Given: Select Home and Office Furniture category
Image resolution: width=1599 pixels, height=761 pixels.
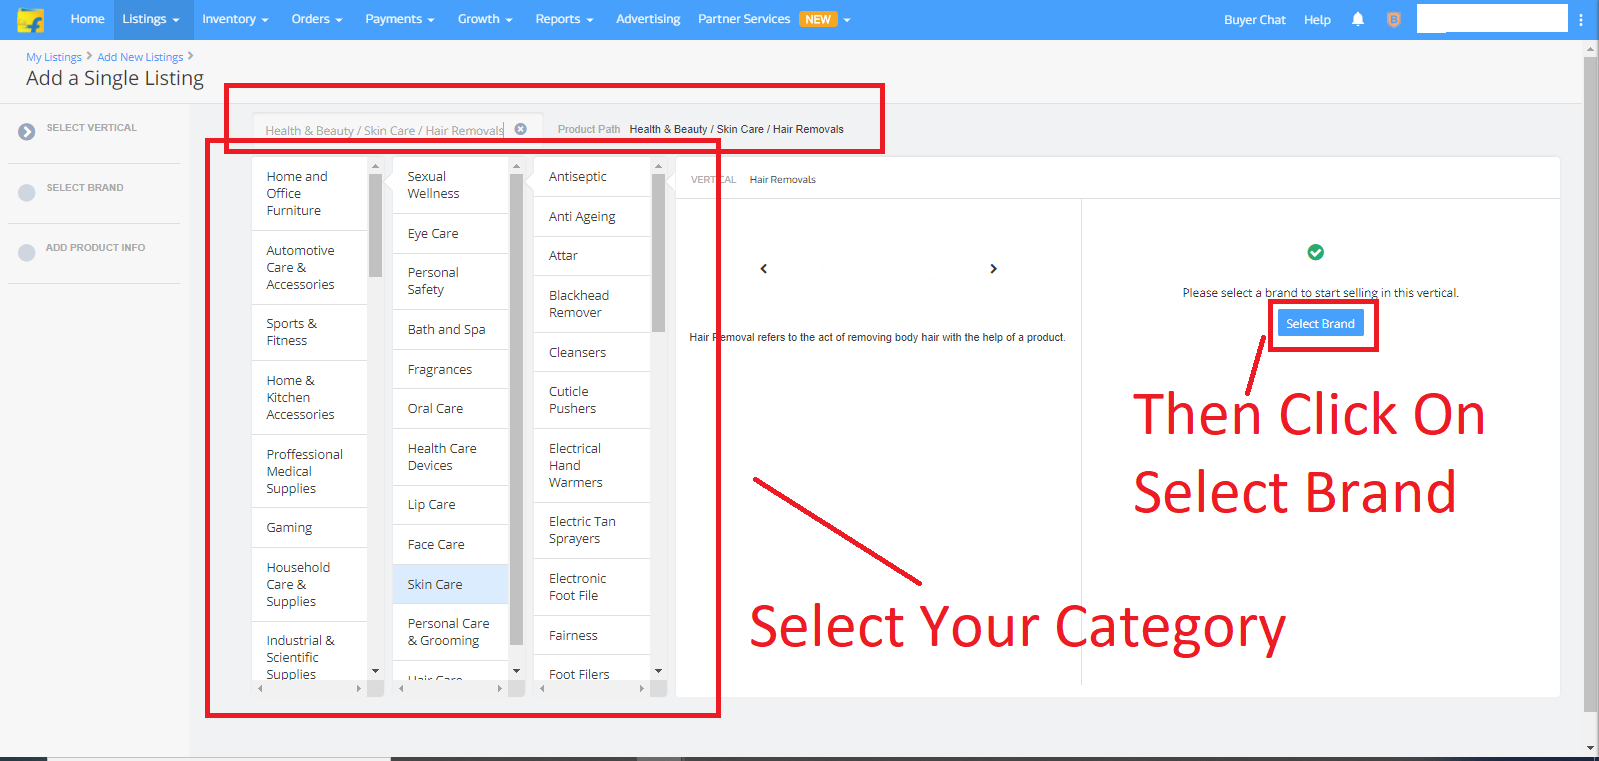Looking at the screenshot, I should (309, 194).
